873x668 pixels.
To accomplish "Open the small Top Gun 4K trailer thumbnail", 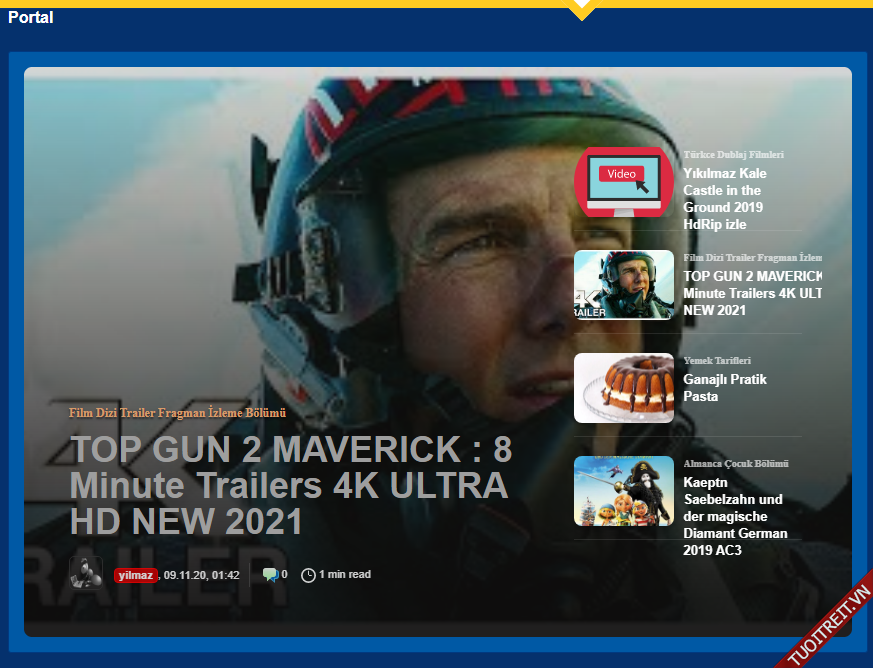I will coord(623,285).
